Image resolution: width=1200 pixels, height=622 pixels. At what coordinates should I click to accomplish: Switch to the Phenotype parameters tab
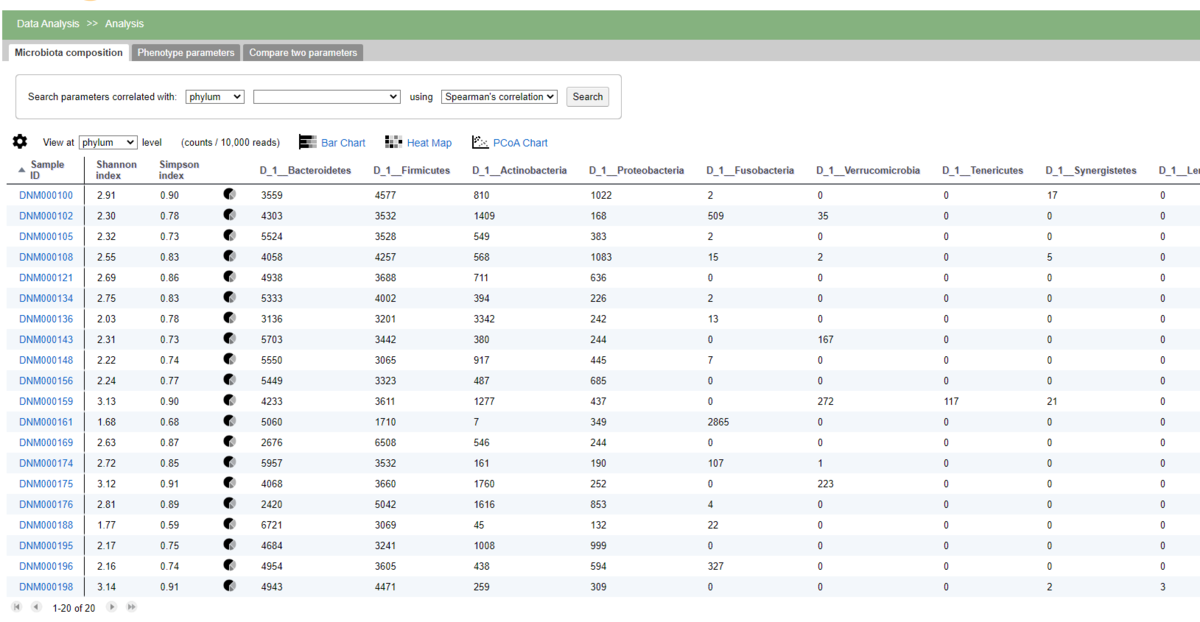click(x=186, y=52)
